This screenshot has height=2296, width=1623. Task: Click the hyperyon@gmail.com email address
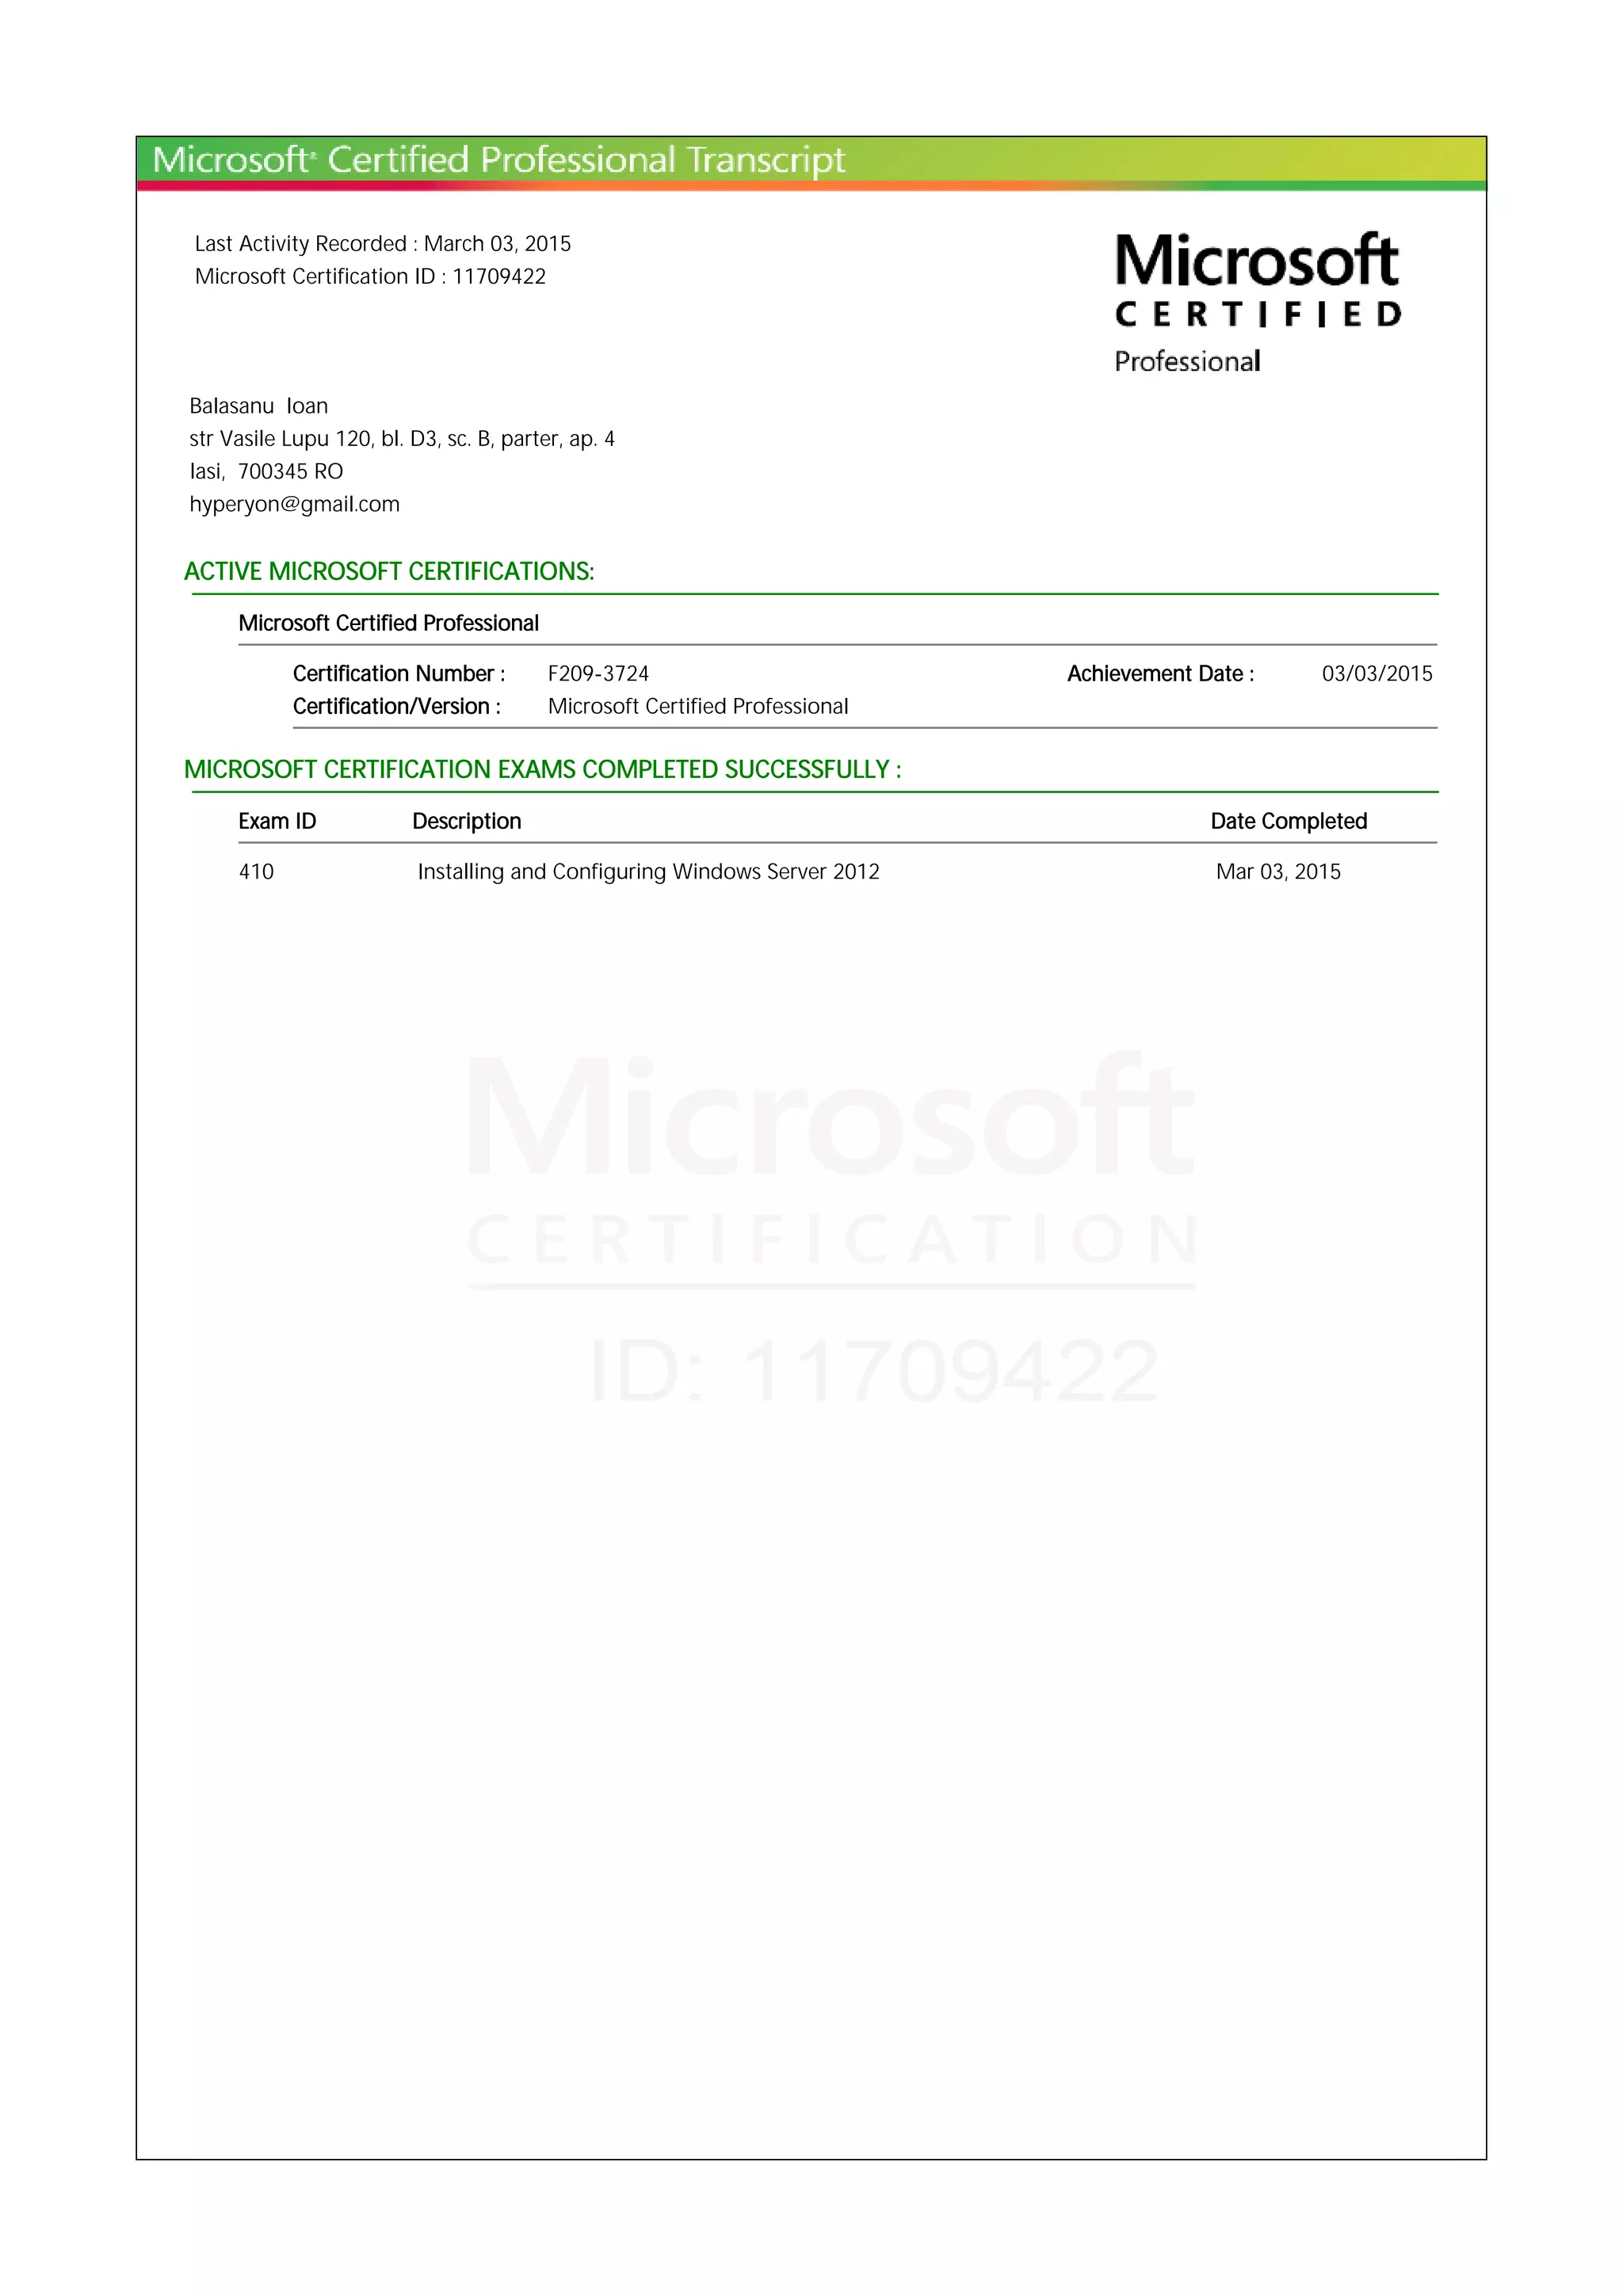[294, 504]
